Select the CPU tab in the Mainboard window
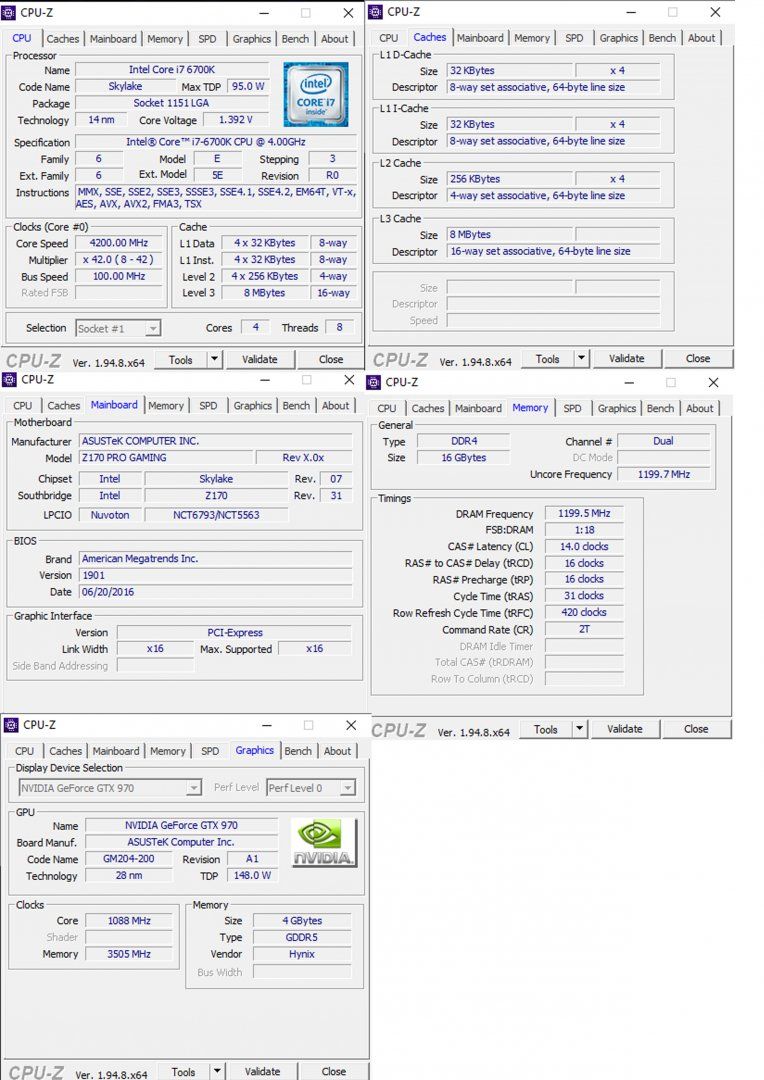This screenshot has height=1080, width=764. point(23,406)
